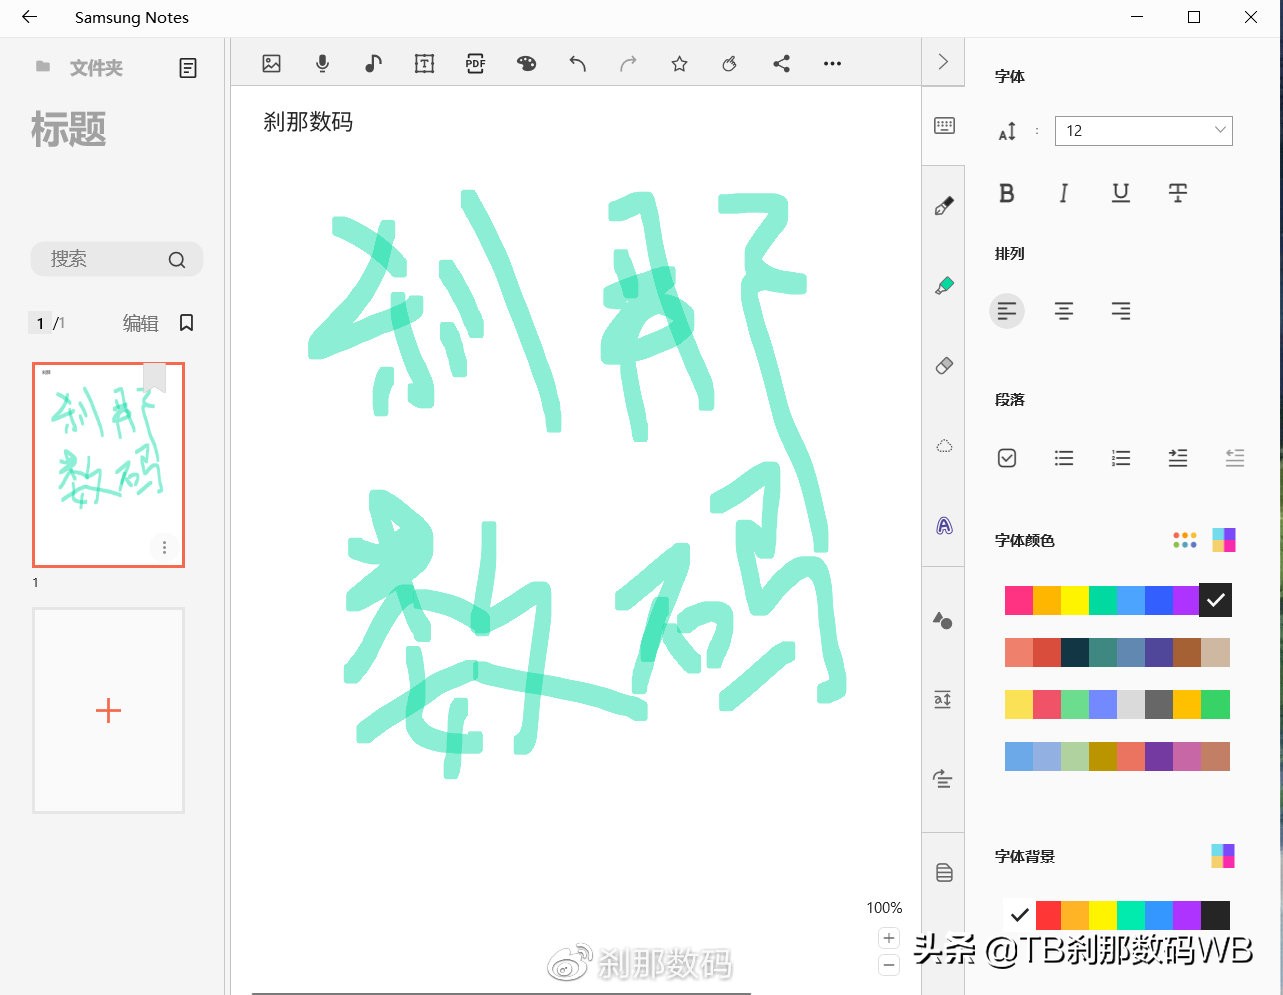Add the note to favorites with the star
The height and width of the screenshot is (995, 1283).
(679, 63)
